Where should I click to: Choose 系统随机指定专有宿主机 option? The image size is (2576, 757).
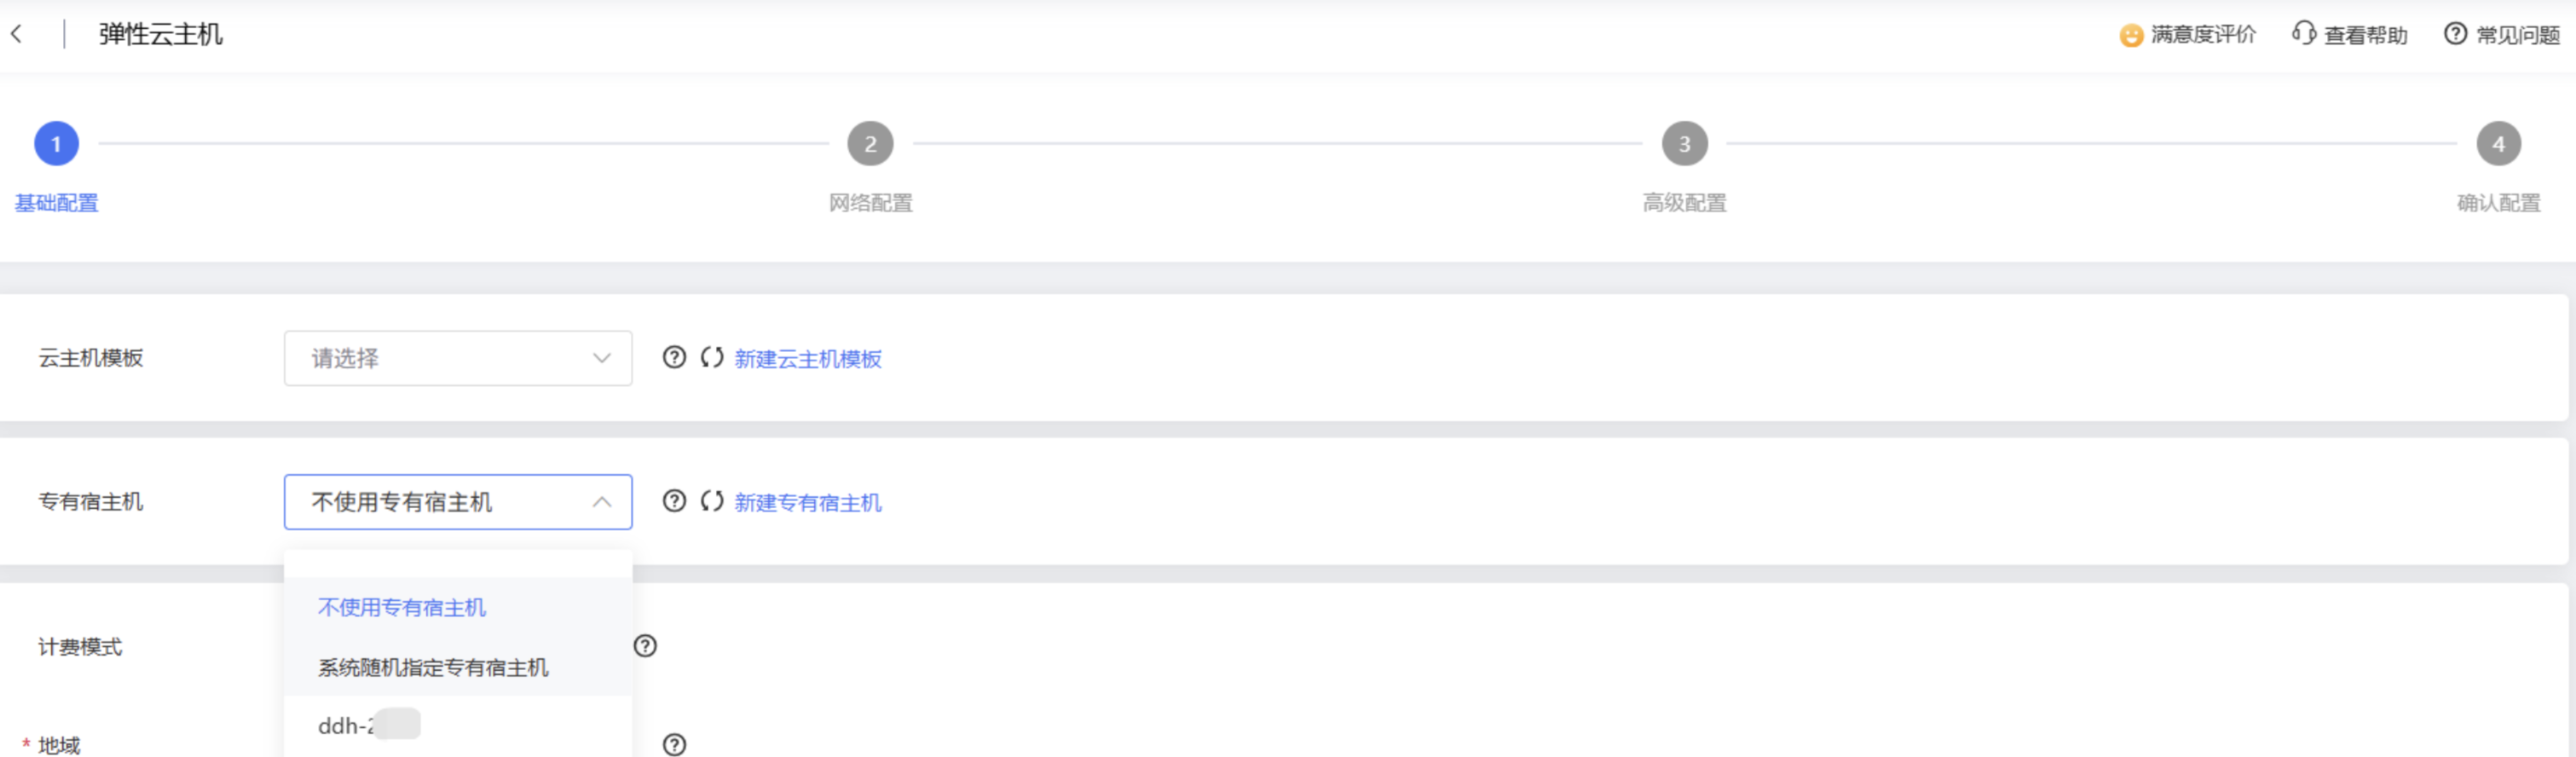click(433, 667)
